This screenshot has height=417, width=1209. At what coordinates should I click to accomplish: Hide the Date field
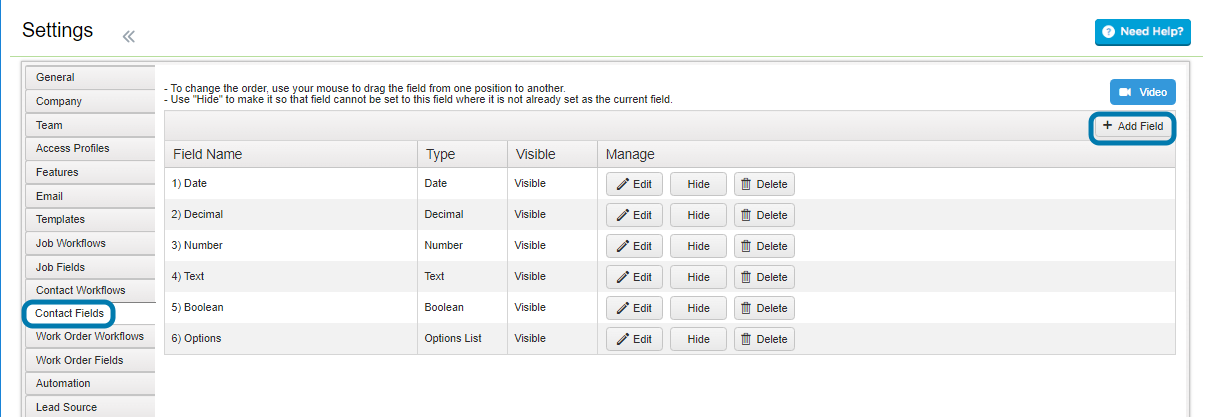coord(698,184)
